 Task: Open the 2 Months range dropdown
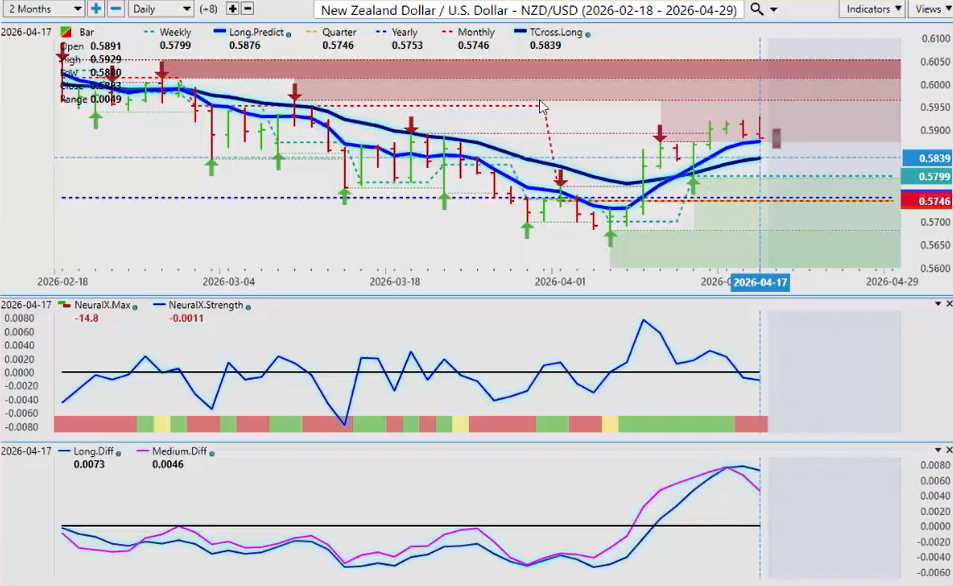pyautogui.click(x=42, y=9)
